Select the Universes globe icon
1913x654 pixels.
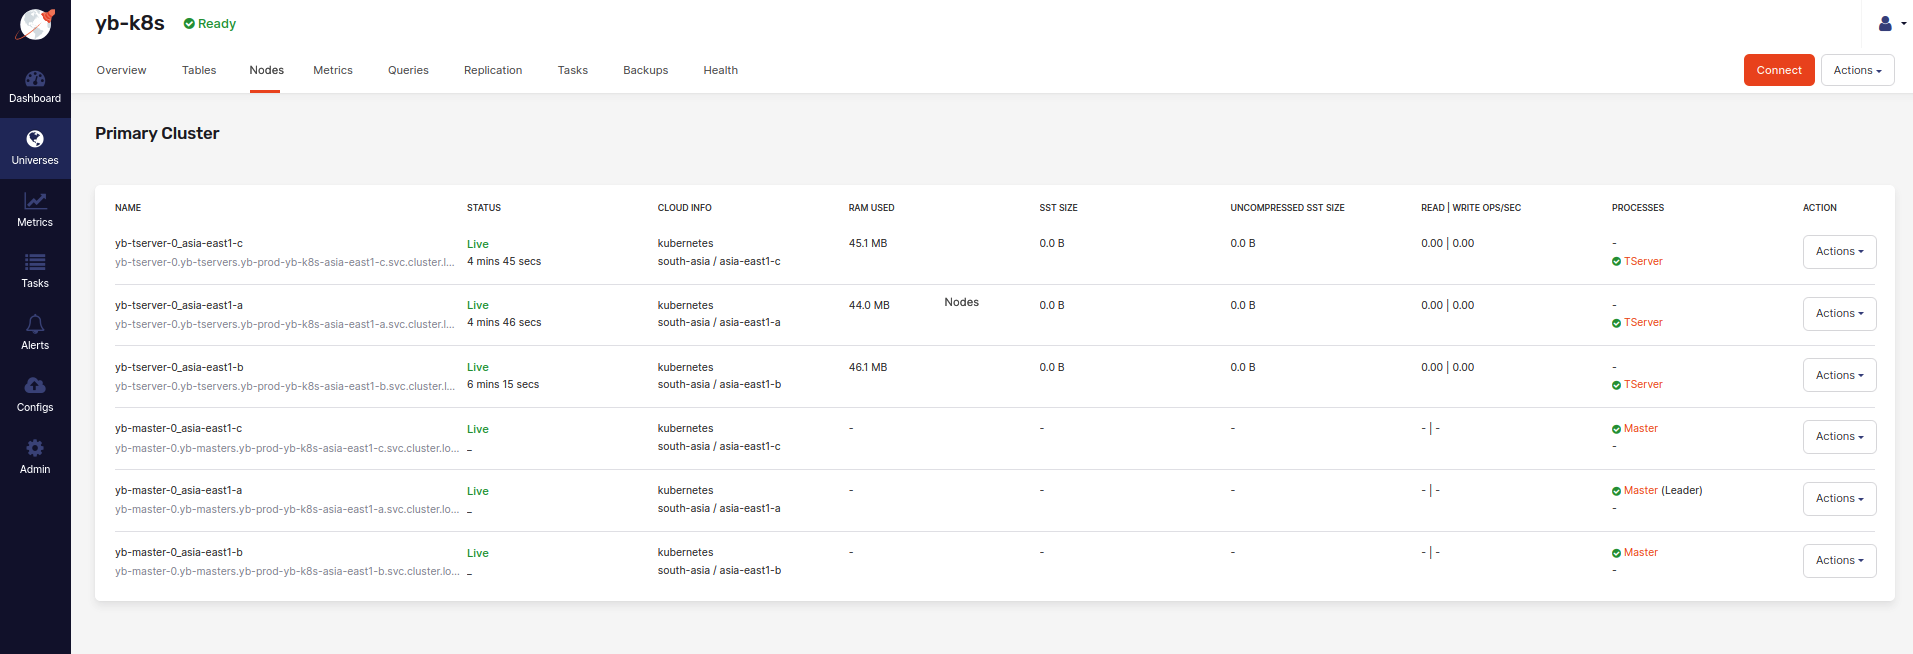pos(35,140)
